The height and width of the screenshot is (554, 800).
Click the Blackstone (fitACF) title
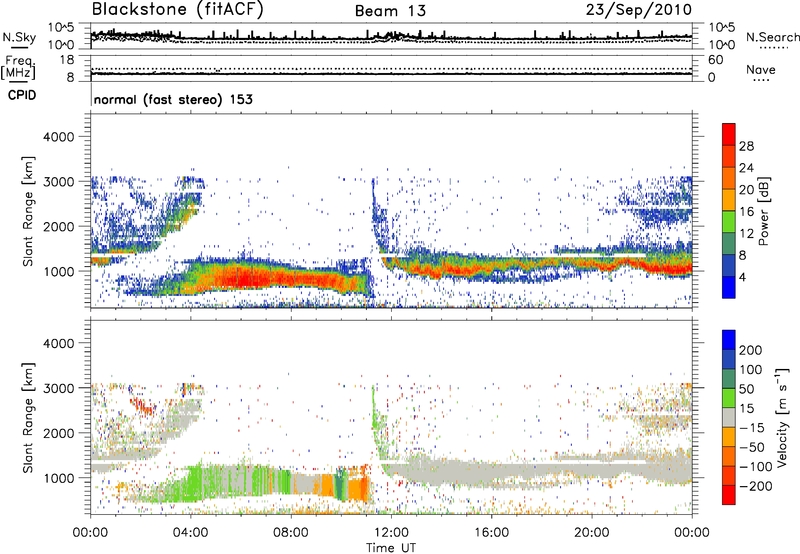coord(177,10)
